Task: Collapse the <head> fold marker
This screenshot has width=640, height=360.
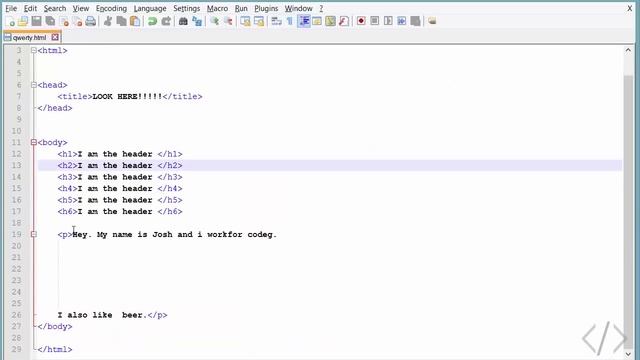Action: point(34,85)
